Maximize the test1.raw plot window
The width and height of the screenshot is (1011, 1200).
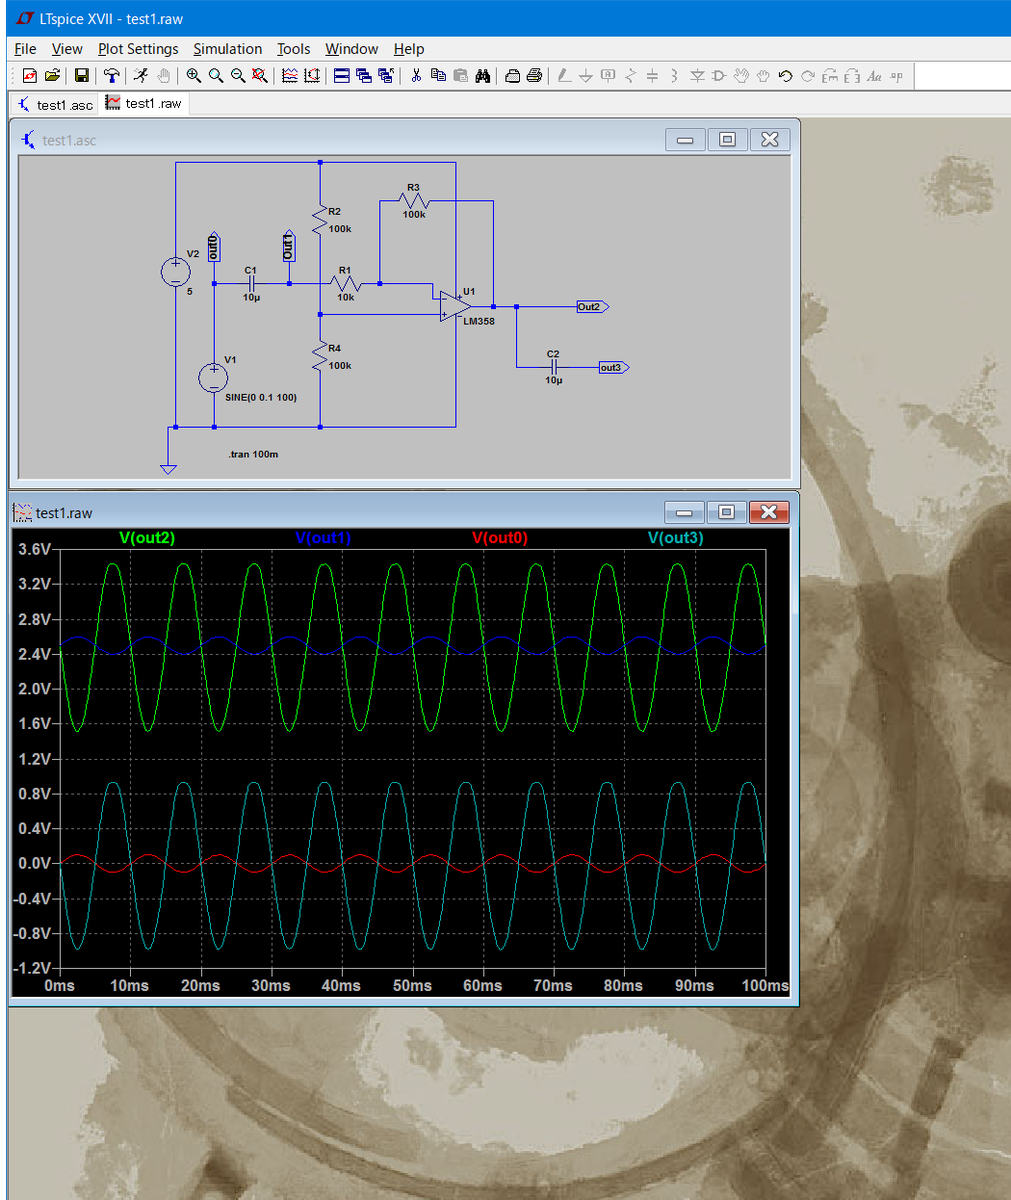726,512
